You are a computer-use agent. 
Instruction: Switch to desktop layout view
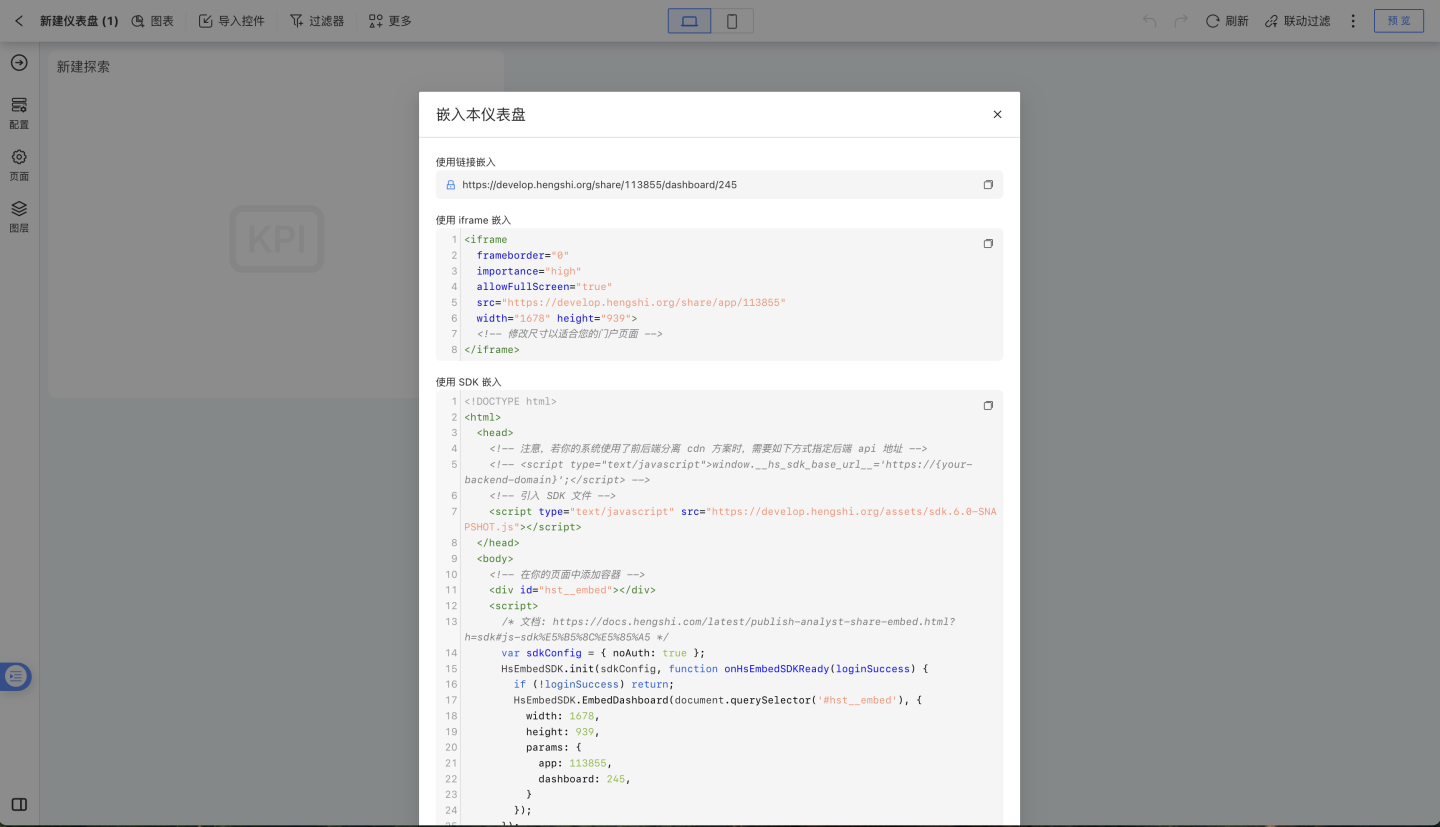(x=689, y=21)
